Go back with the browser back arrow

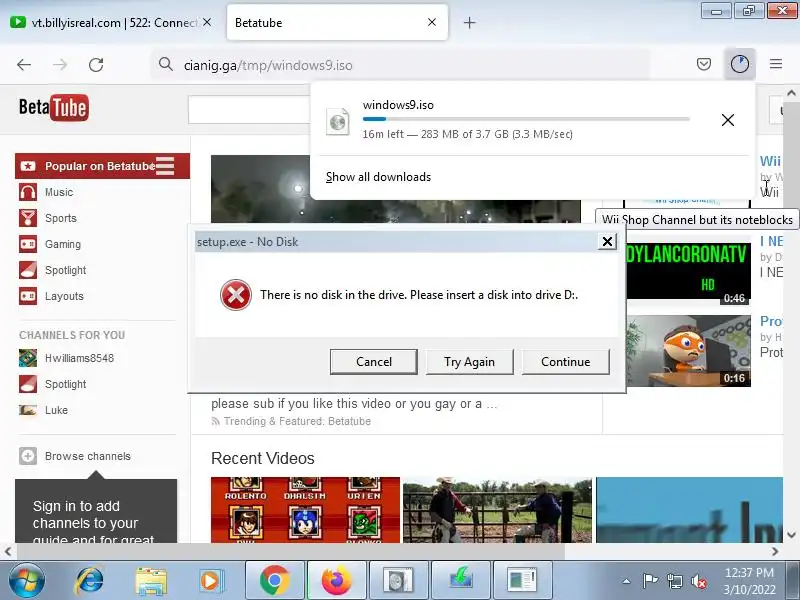(x=24, y=65)
